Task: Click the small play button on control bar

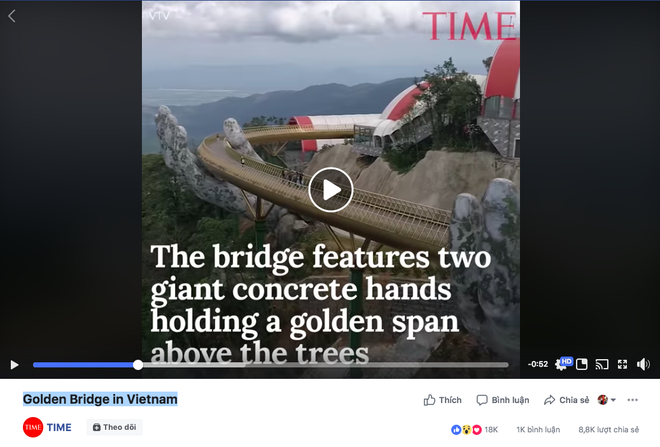Action: (14, 365)
